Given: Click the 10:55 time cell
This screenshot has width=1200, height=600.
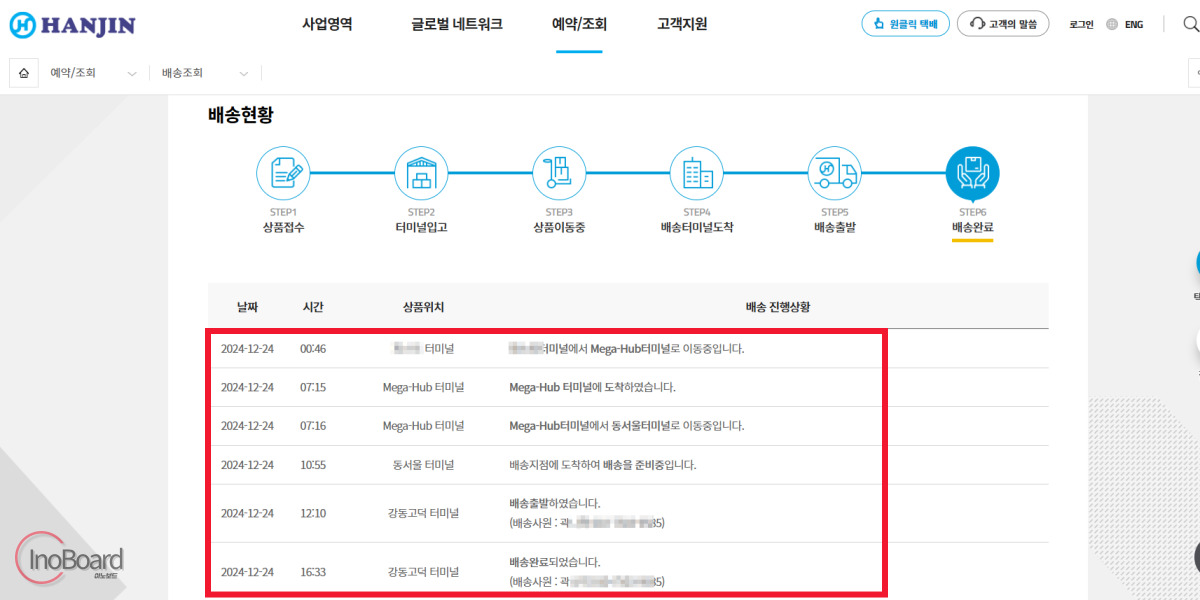Looking at the screenshot, I should point(313,465).
